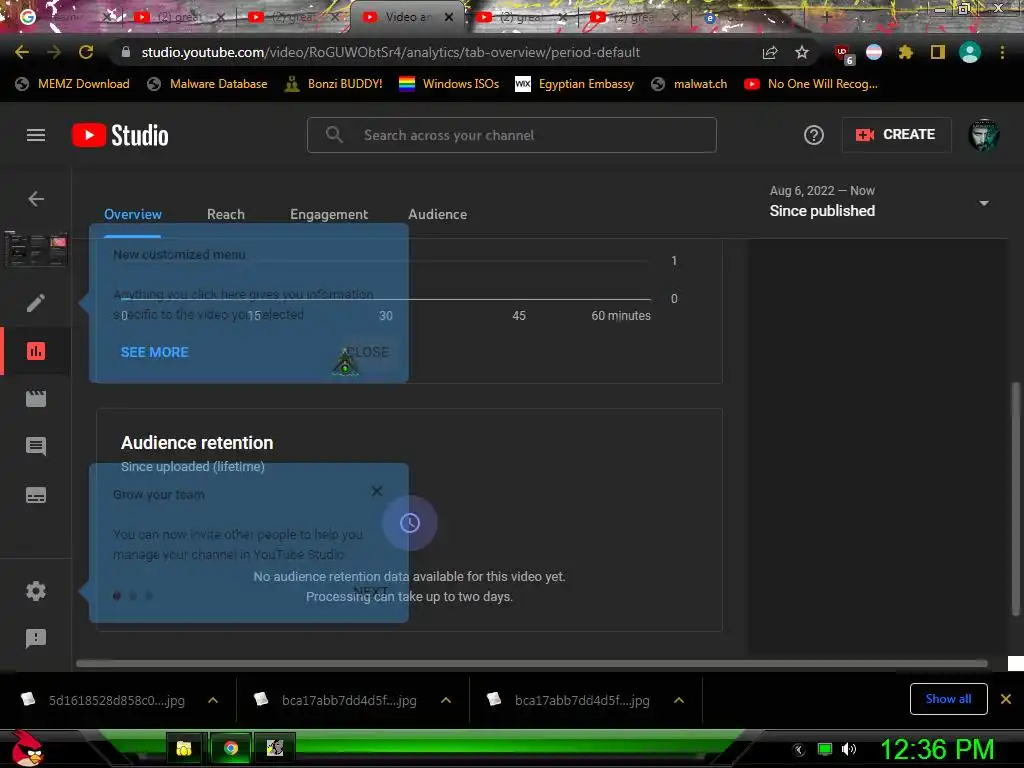Click the browser back arrow
The width and height of the screenshot is (1024, 768).
[x=22, y=52]
